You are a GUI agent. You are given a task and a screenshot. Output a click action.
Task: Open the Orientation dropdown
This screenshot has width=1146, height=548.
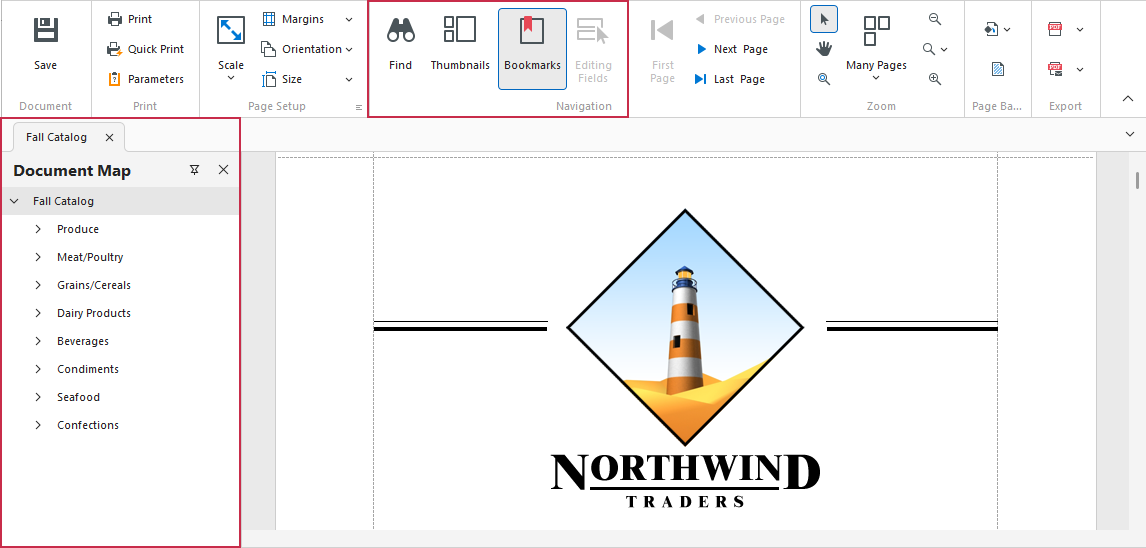point(307,49)
